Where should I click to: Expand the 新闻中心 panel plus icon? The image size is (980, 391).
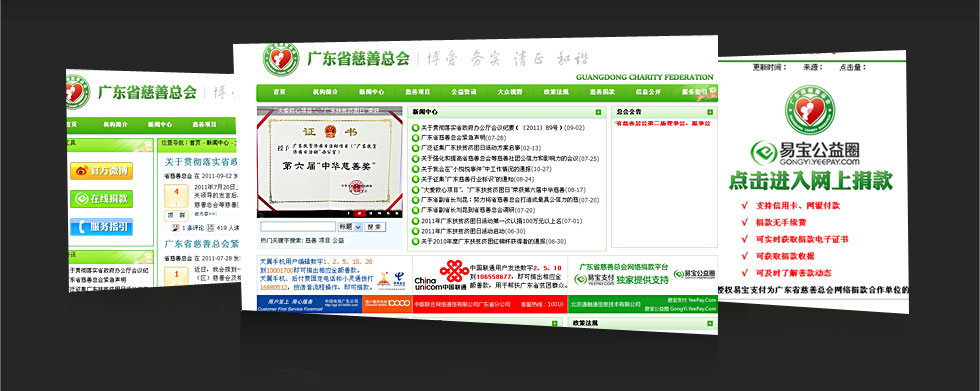coord(598,112)
